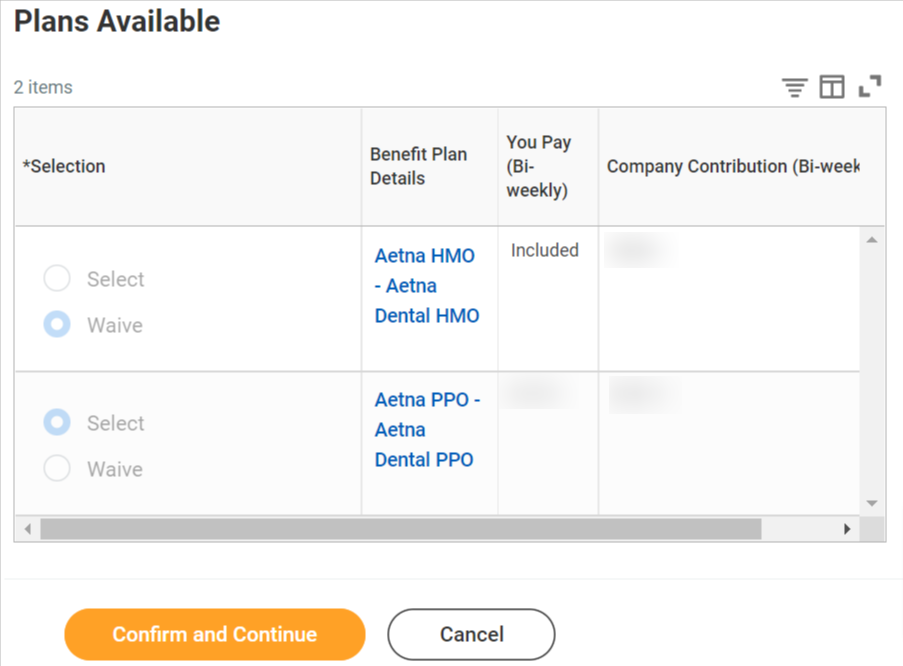The image size is (903, 666).
Task: Click Confirm and Continue button
Action: pyautogui.click(x=215, y=634)
